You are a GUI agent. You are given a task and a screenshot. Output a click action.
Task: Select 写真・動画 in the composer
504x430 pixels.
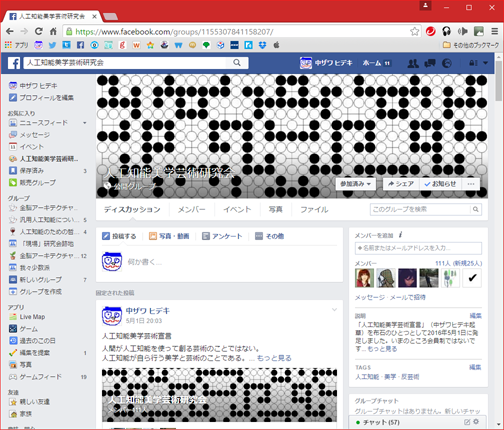[x=169, y=236]
